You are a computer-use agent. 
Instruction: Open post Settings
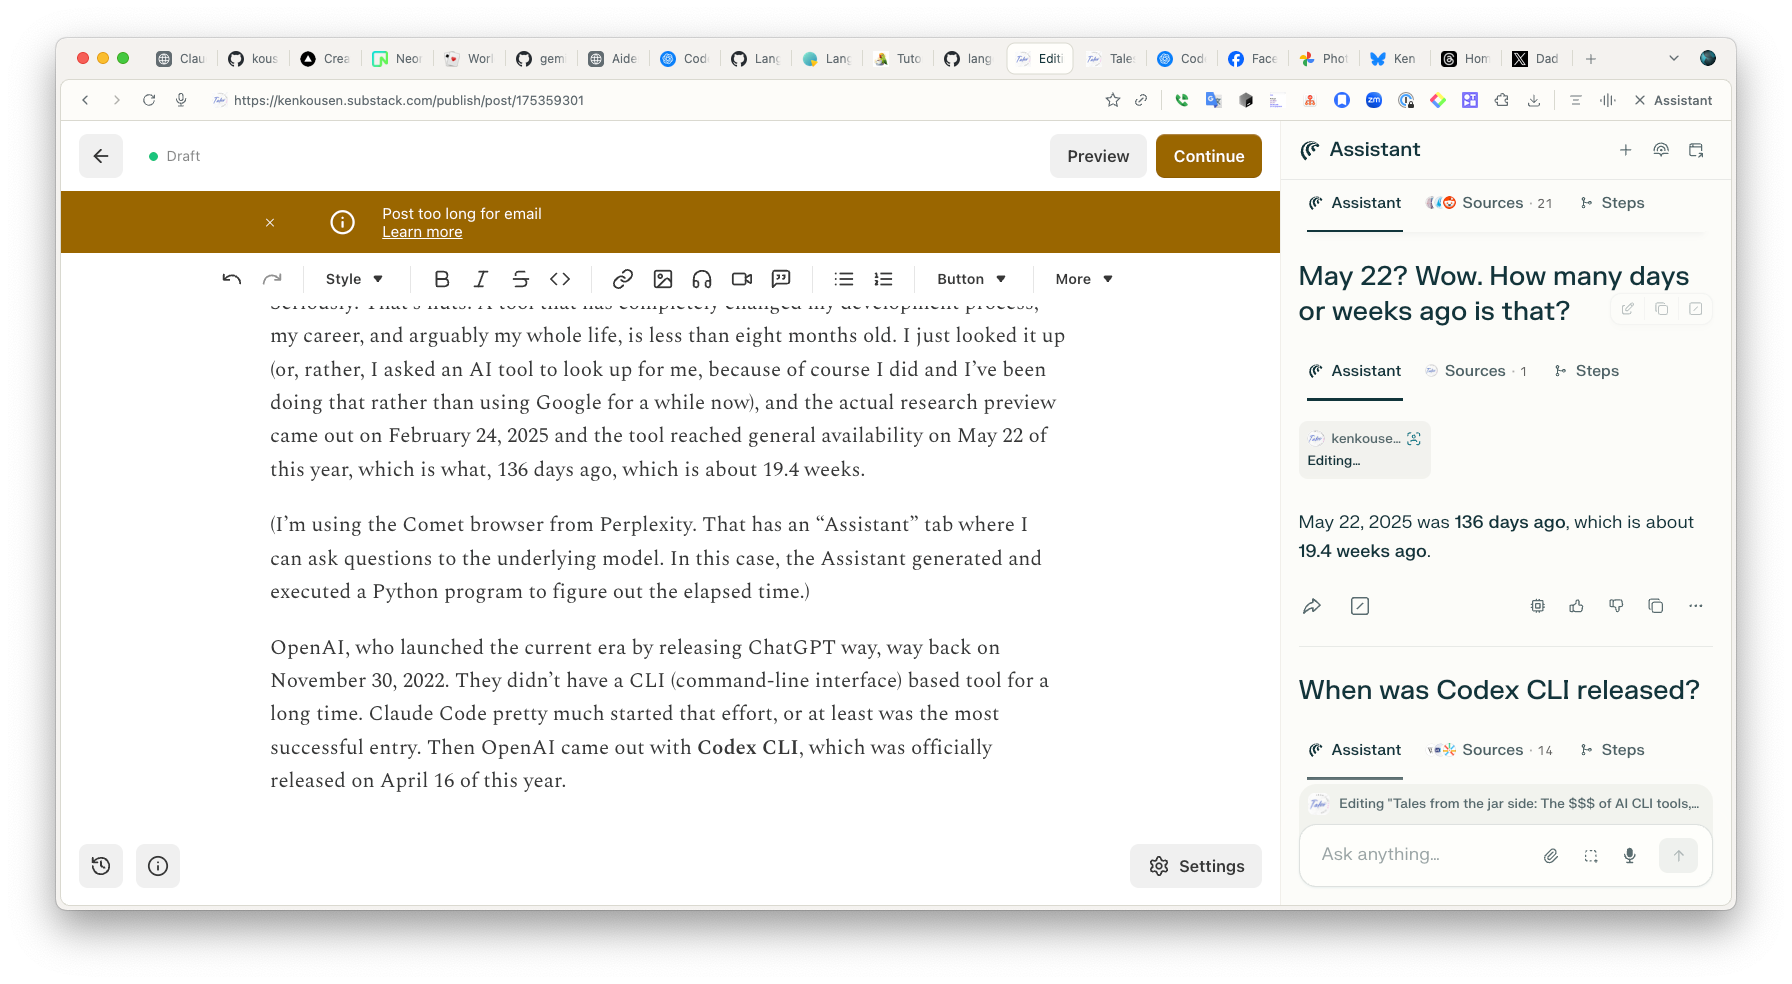click(x=1196, y=866)
